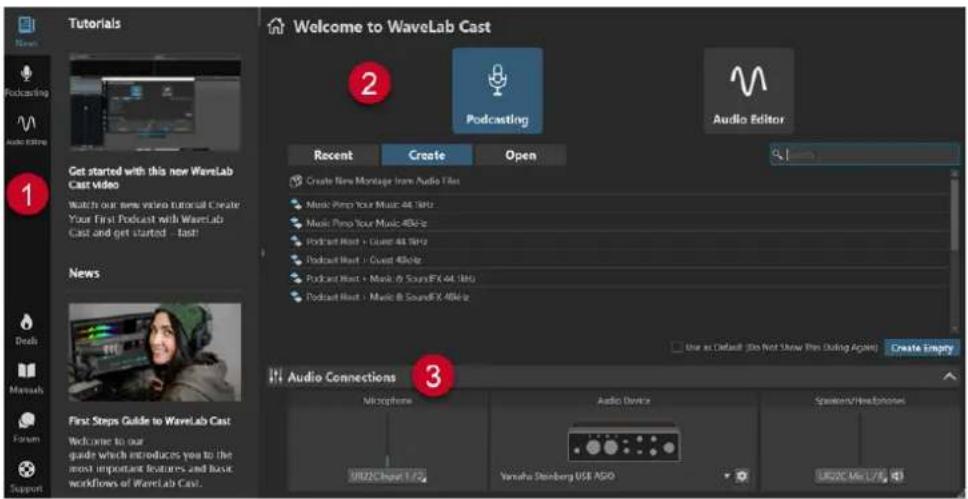
Task: Click the speaker test icon beside output
Action: [x=897, y=476]
